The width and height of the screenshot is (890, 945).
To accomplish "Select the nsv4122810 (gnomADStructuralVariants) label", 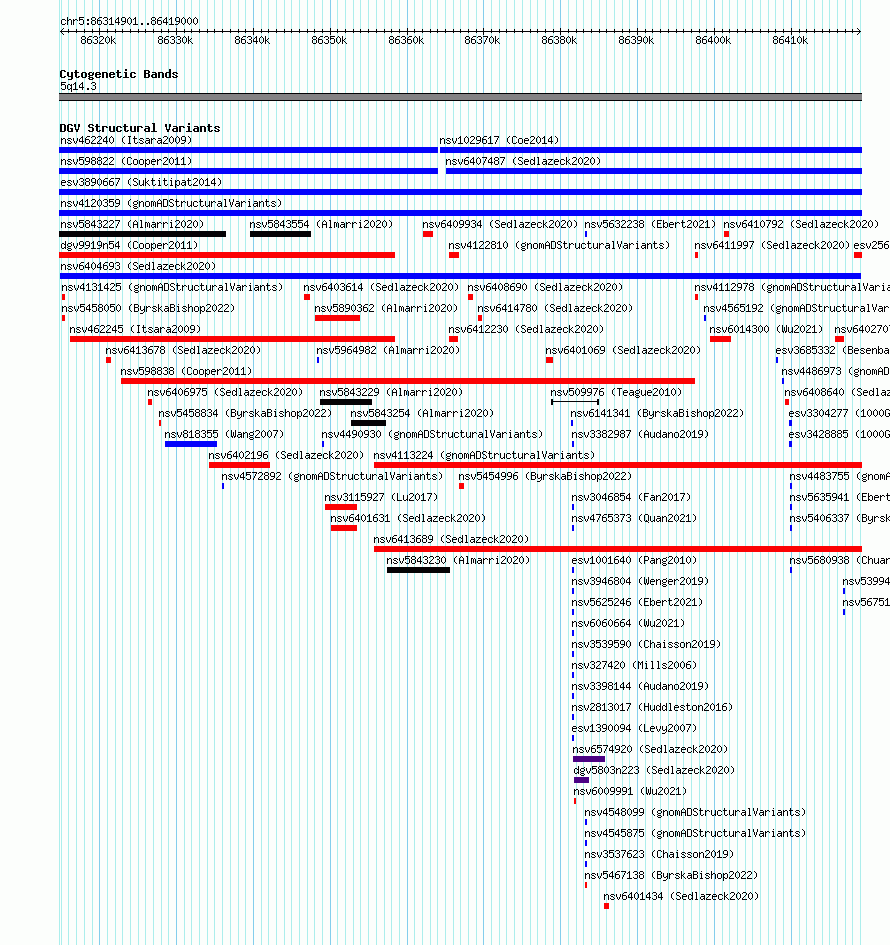I will click(559, 245).
